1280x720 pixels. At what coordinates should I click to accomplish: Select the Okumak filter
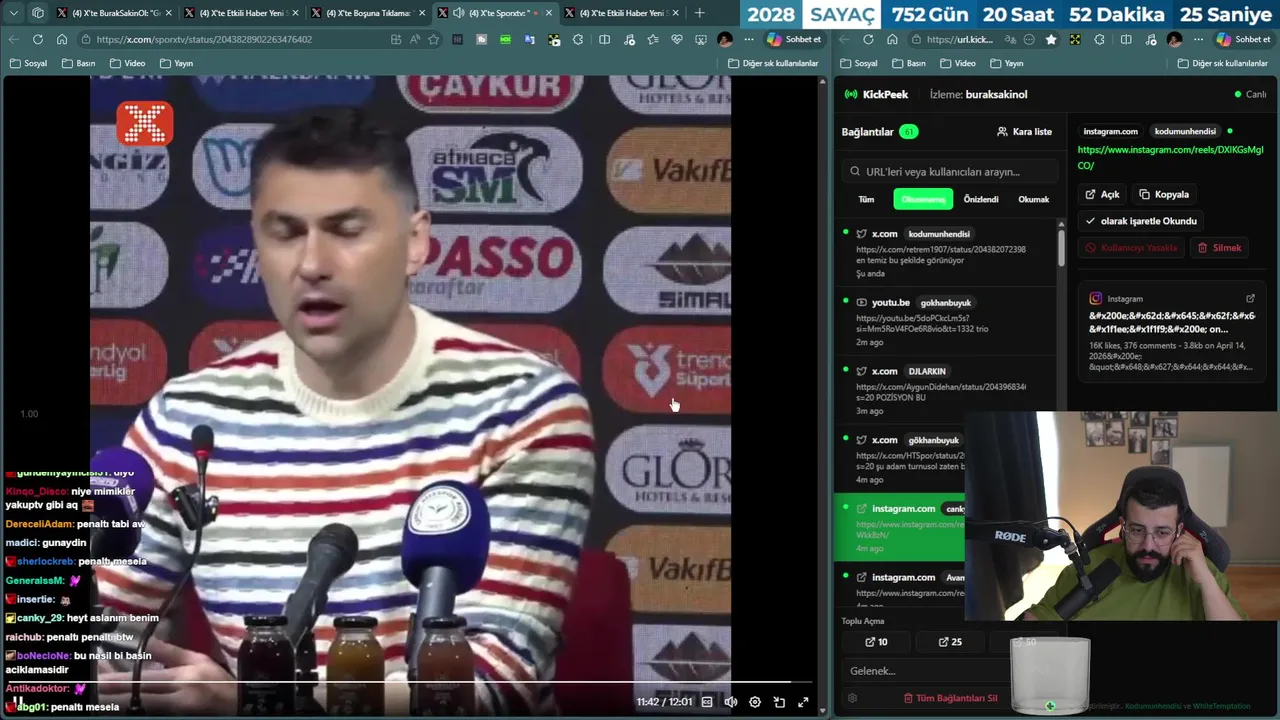1033,199
